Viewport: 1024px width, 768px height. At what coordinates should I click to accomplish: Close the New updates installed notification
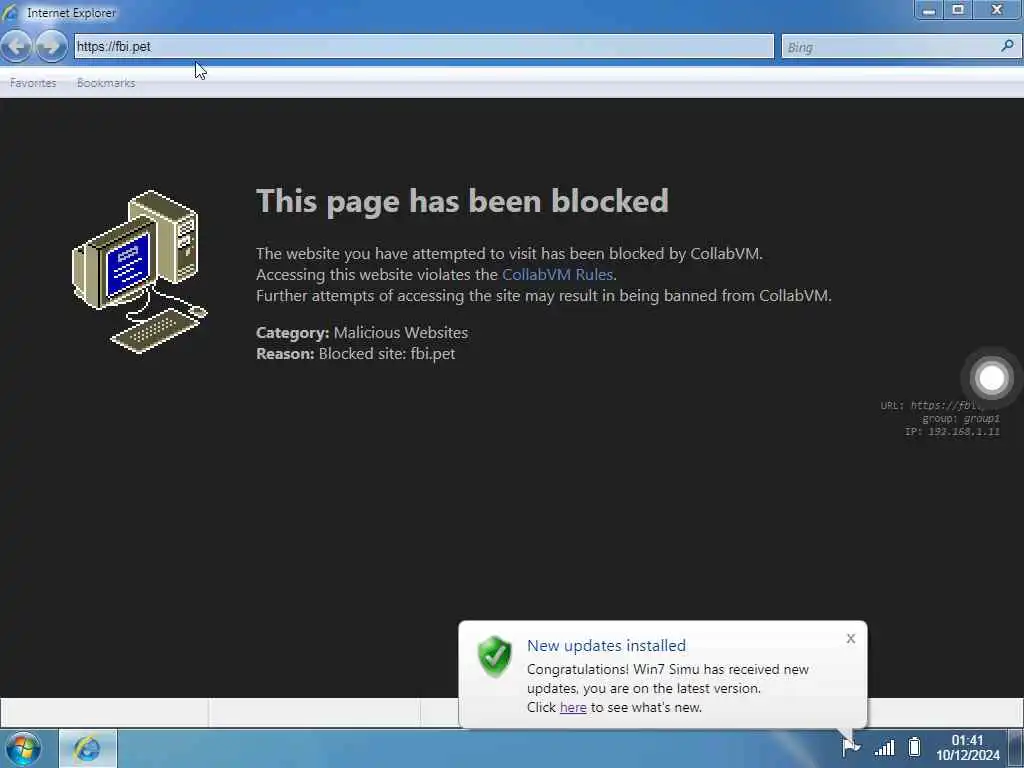[x=850, y=639]
